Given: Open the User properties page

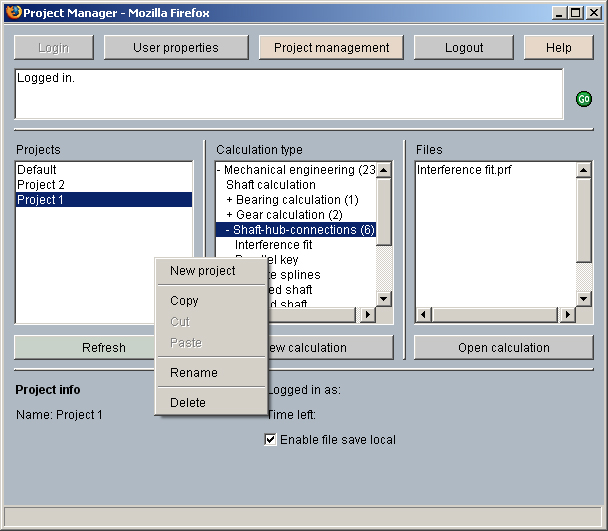Looking at the screenshot, I should (x=176, y=48).
